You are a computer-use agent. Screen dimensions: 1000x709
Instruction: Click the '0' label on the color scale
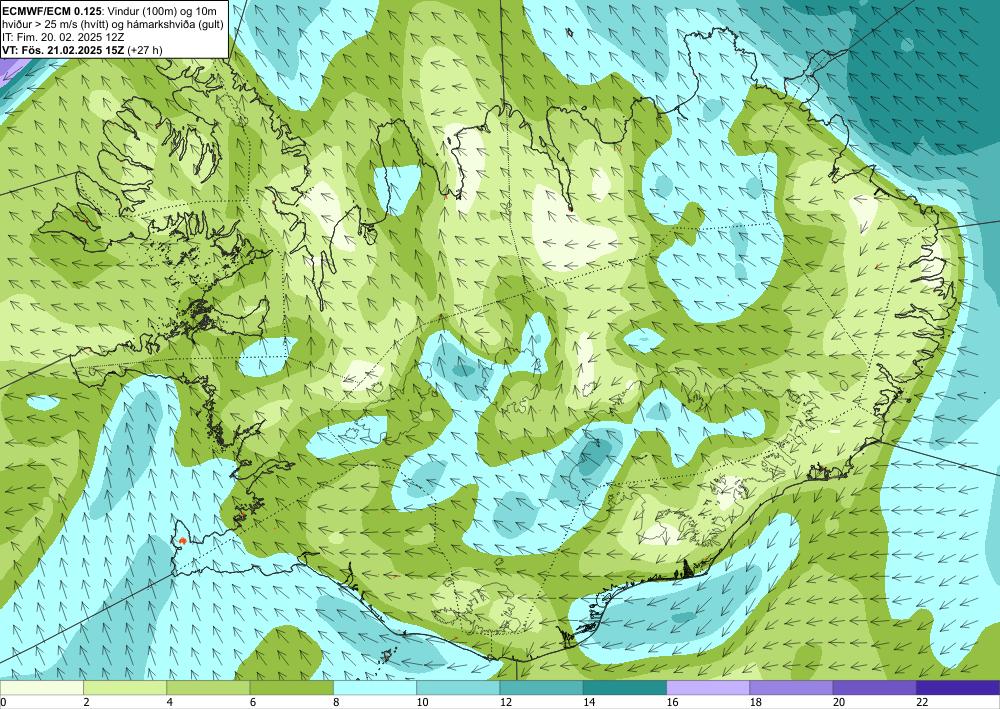pyautogui.click(x=3, y=702)
